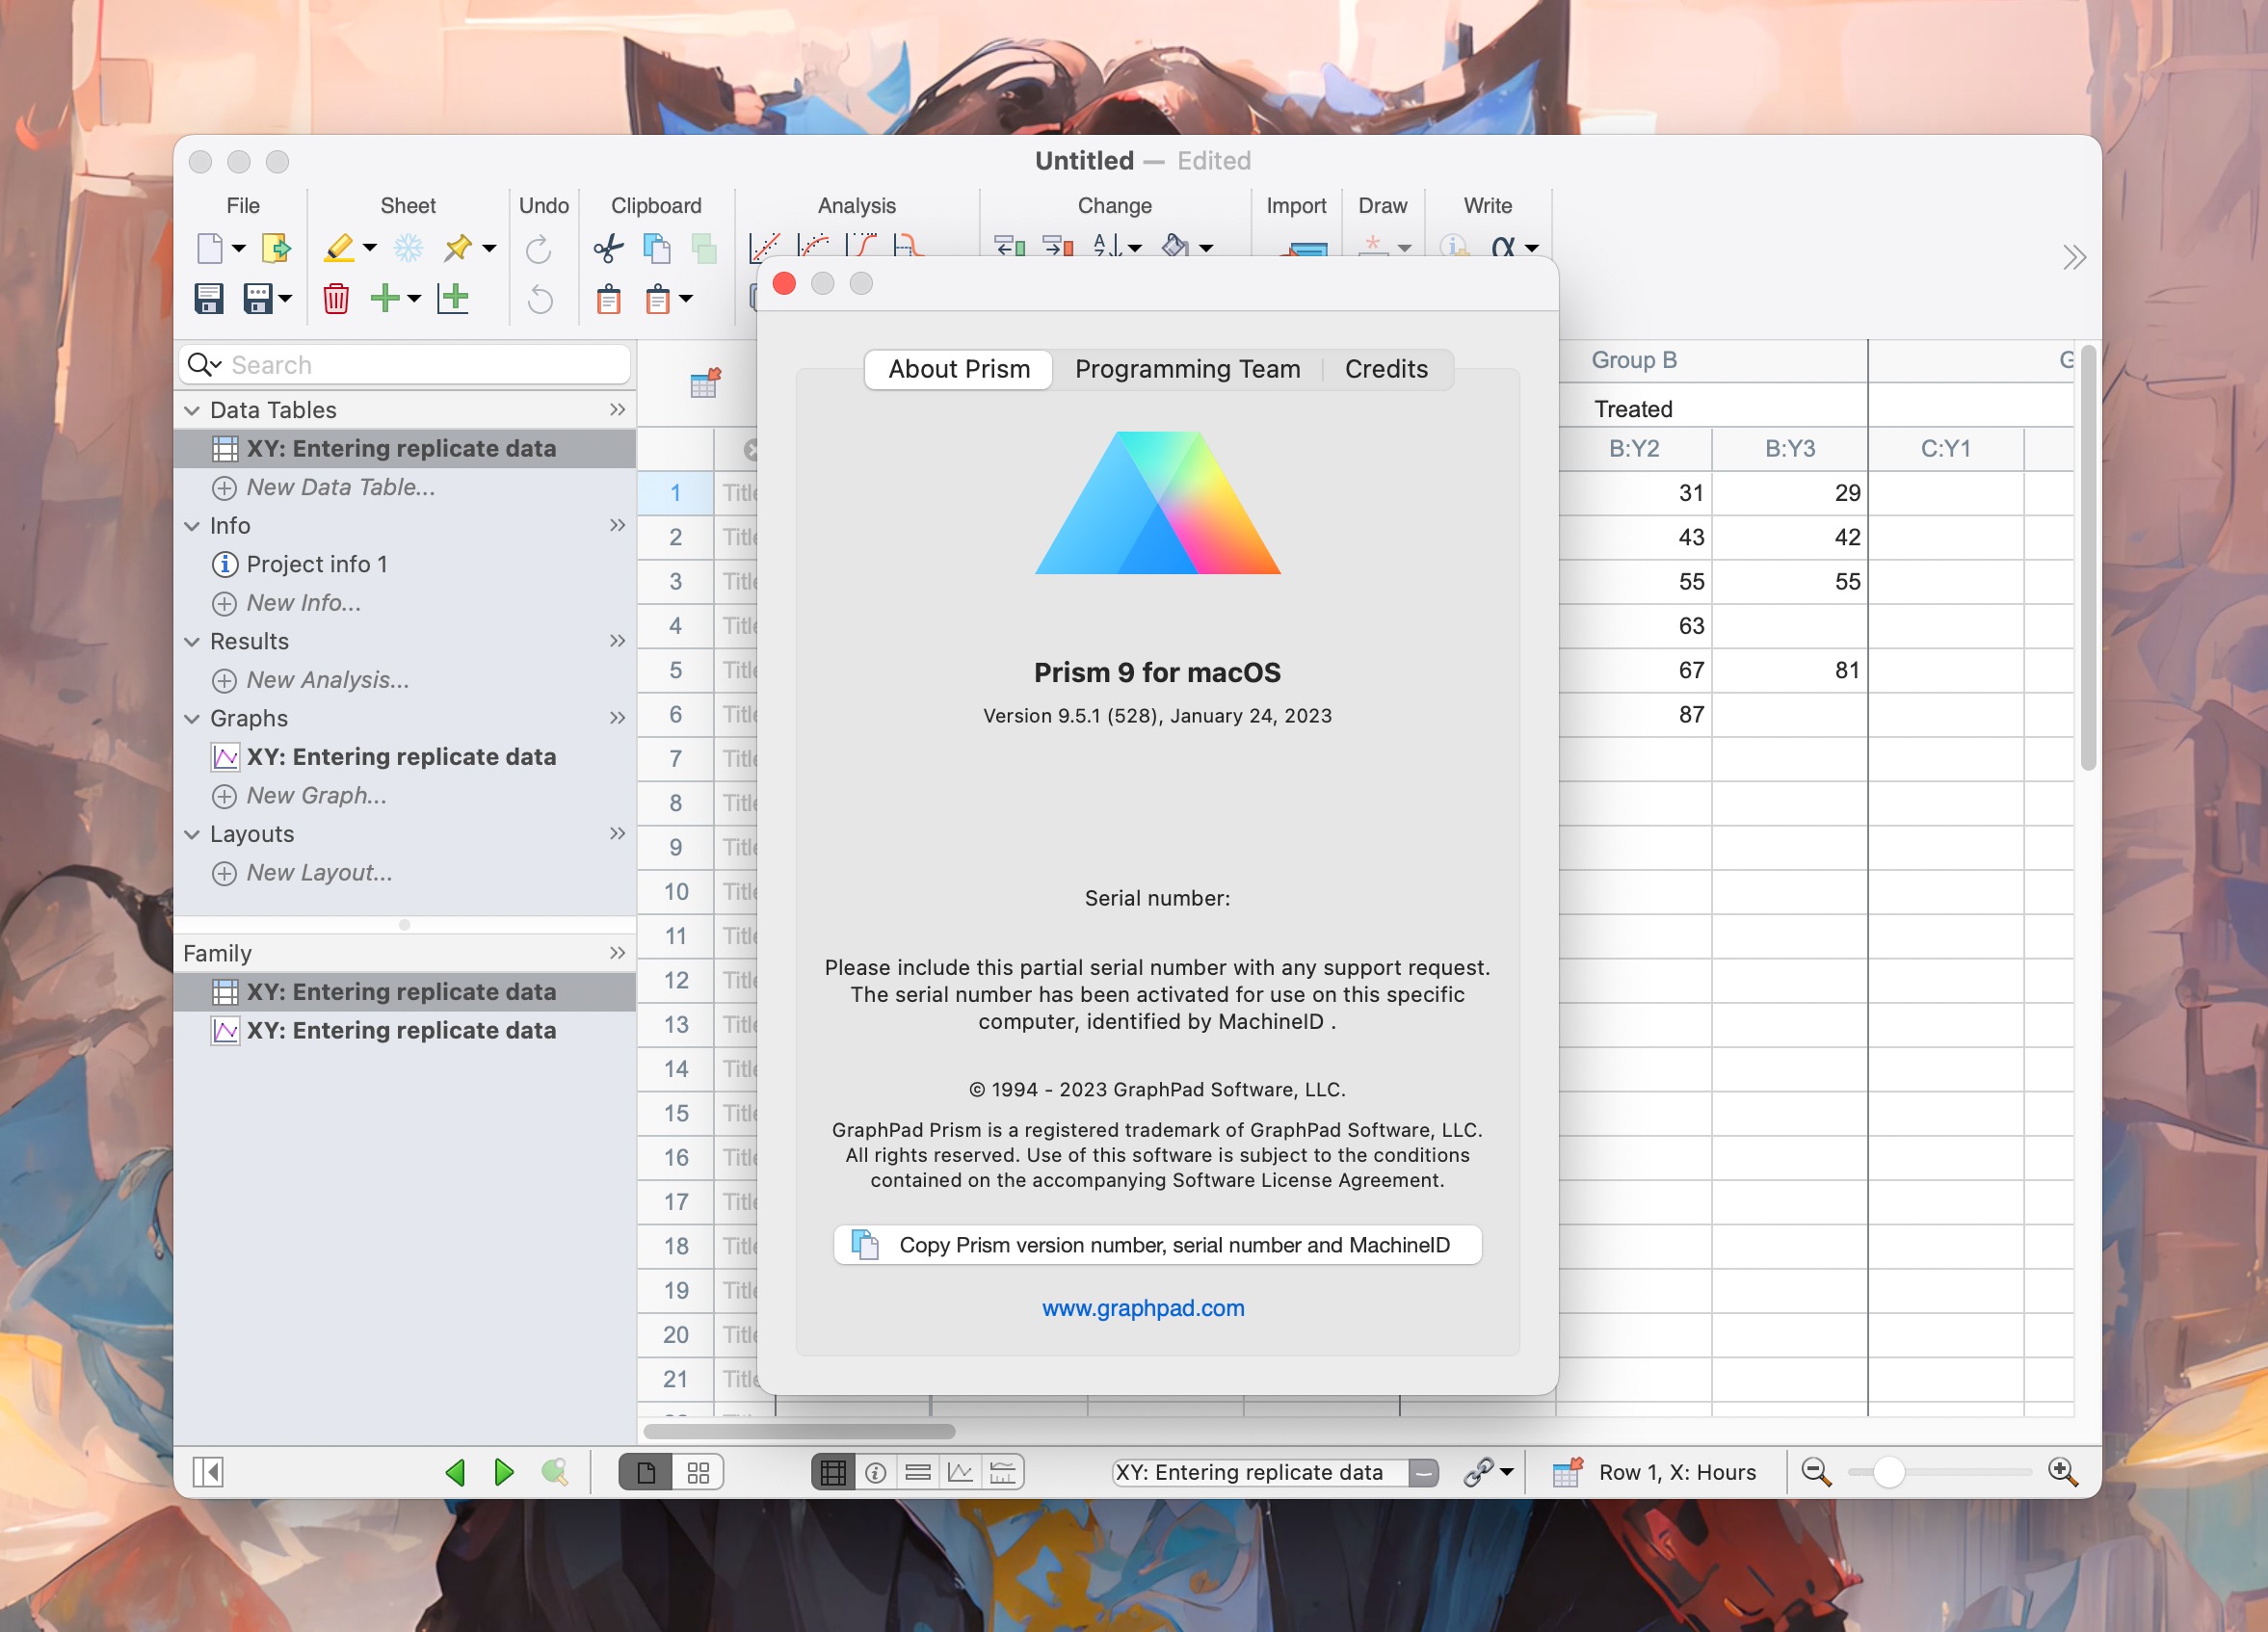The height and width of the screenshot is (1632, 2268).
Task: Click New Analysis... in navigator
Action: [x=328, y=680]
